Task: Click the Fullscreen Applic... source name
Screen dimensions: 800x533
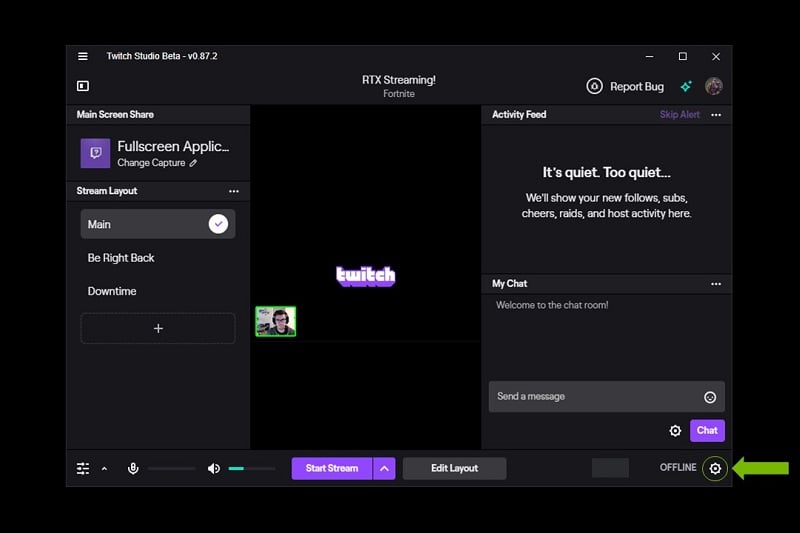Action: [173, 146]
